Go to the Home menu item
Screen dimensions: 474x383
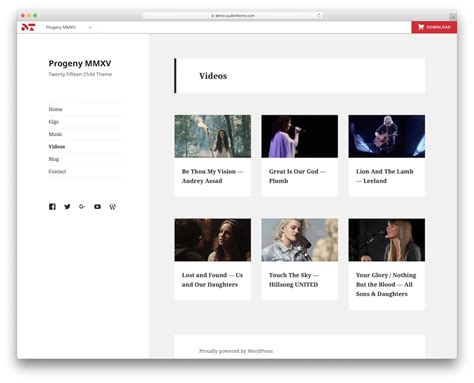55,109
